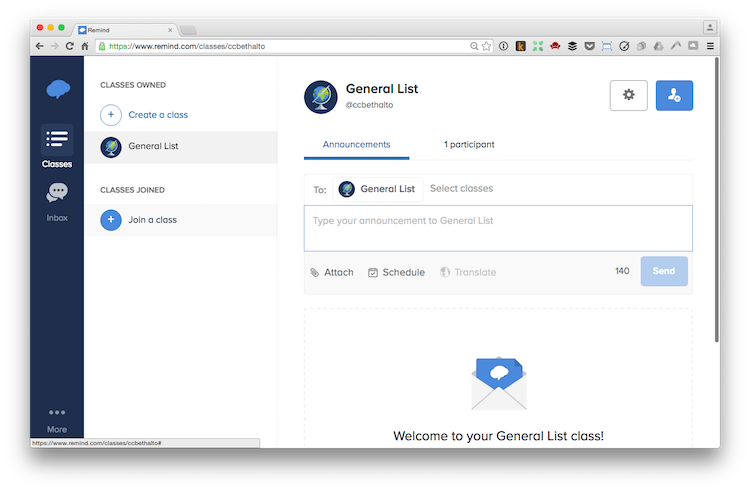Open the Chrome hamburger menu

click(710, 46)
